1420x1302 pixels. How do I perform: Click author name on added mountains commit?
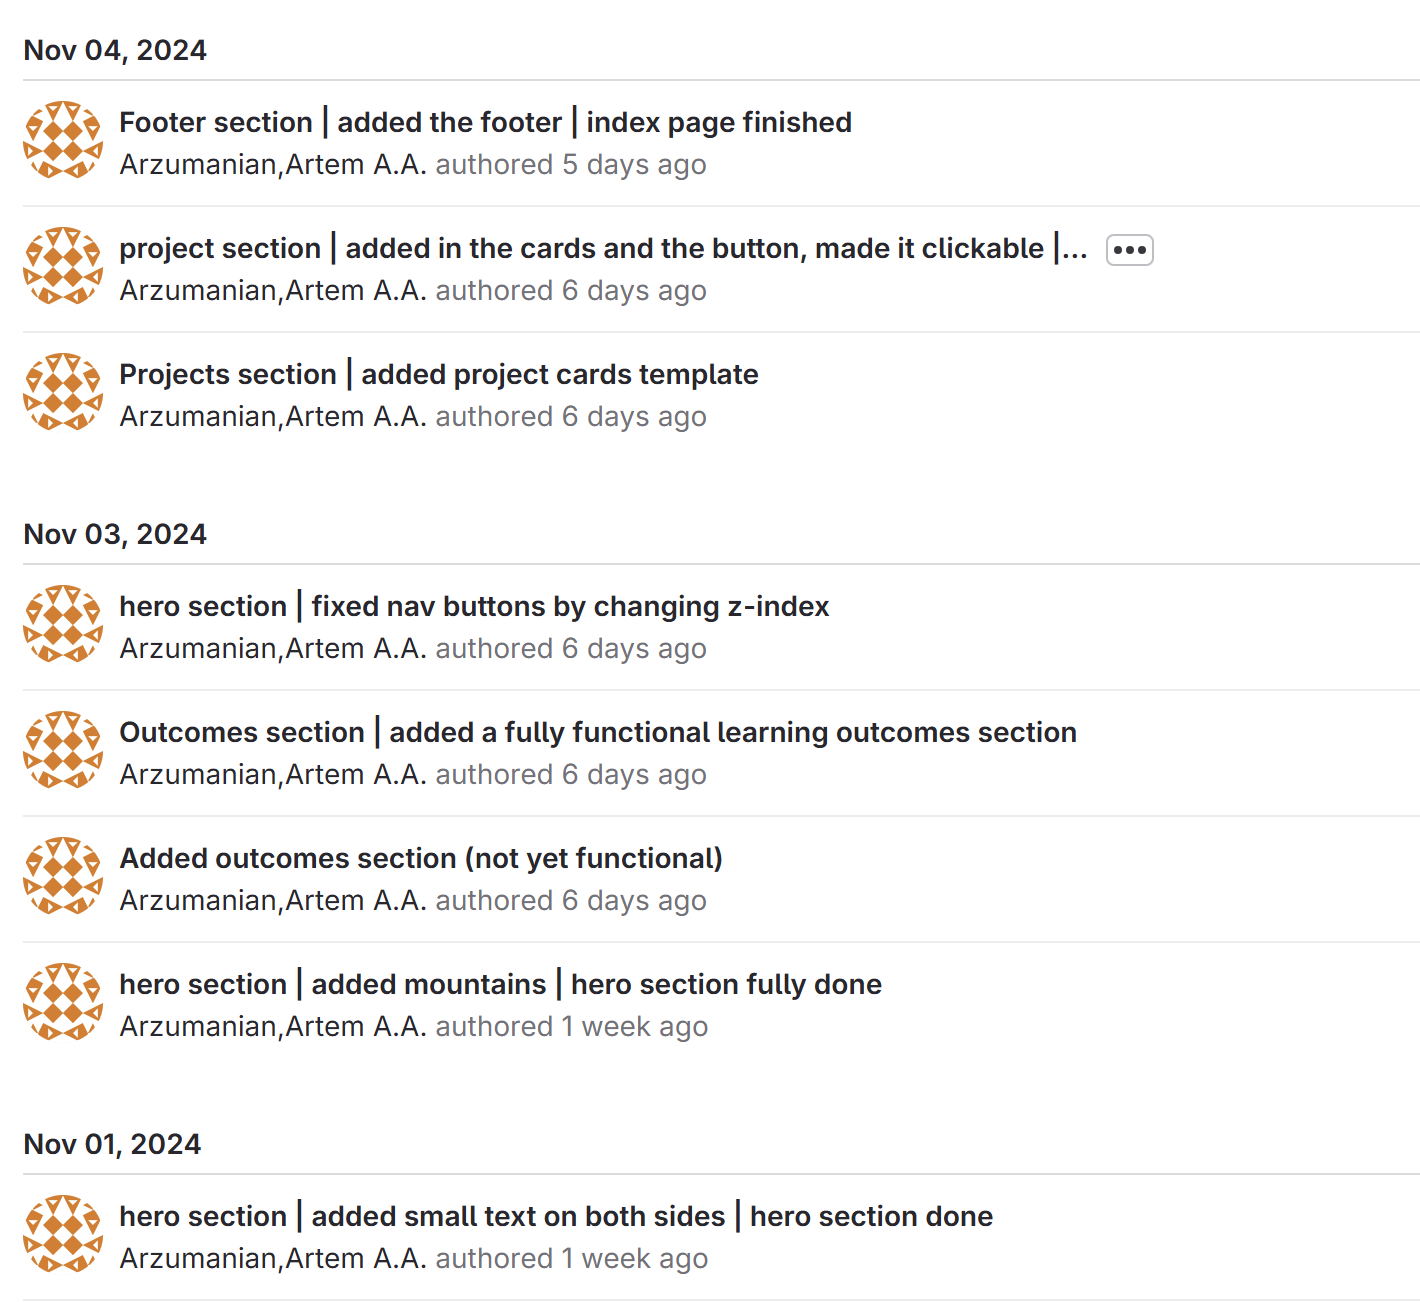tap(273, 1027)
